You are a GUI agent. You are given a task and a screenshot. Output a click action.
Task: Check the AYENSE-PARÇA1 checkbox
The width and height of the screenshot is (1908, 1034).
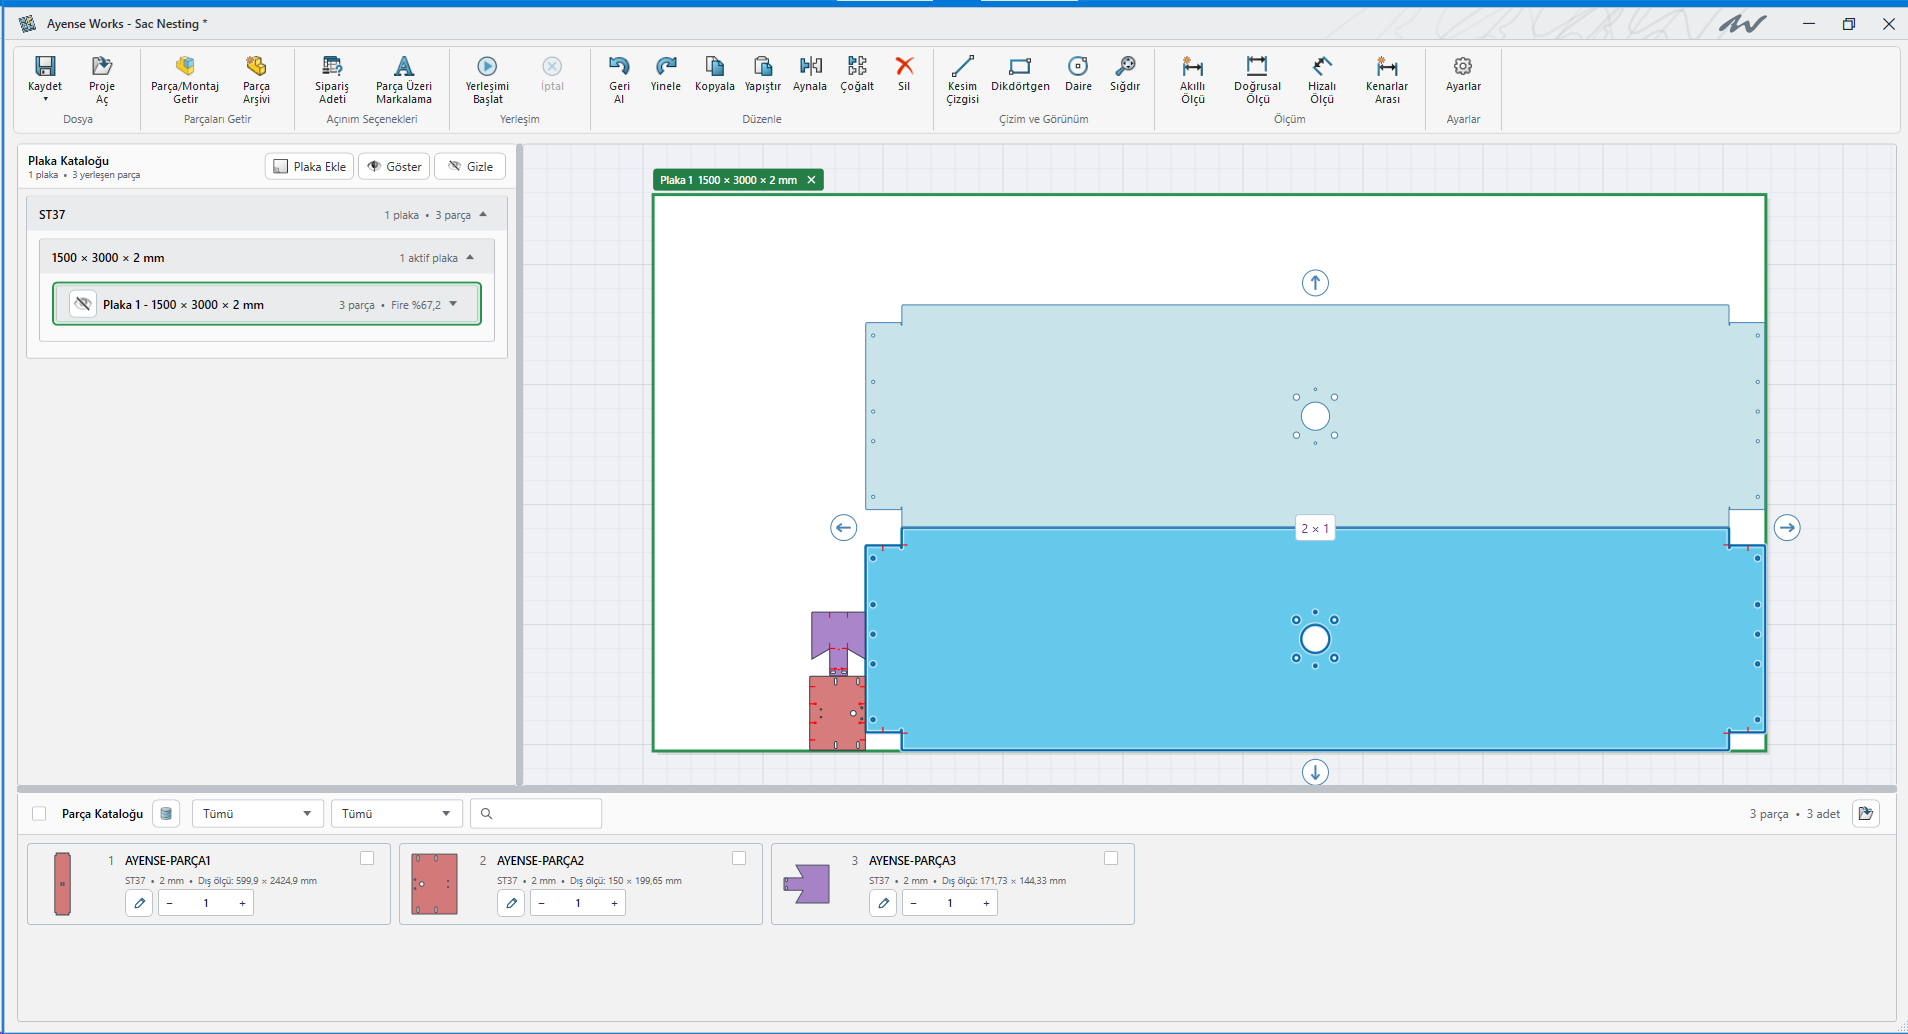pos(367,858)
